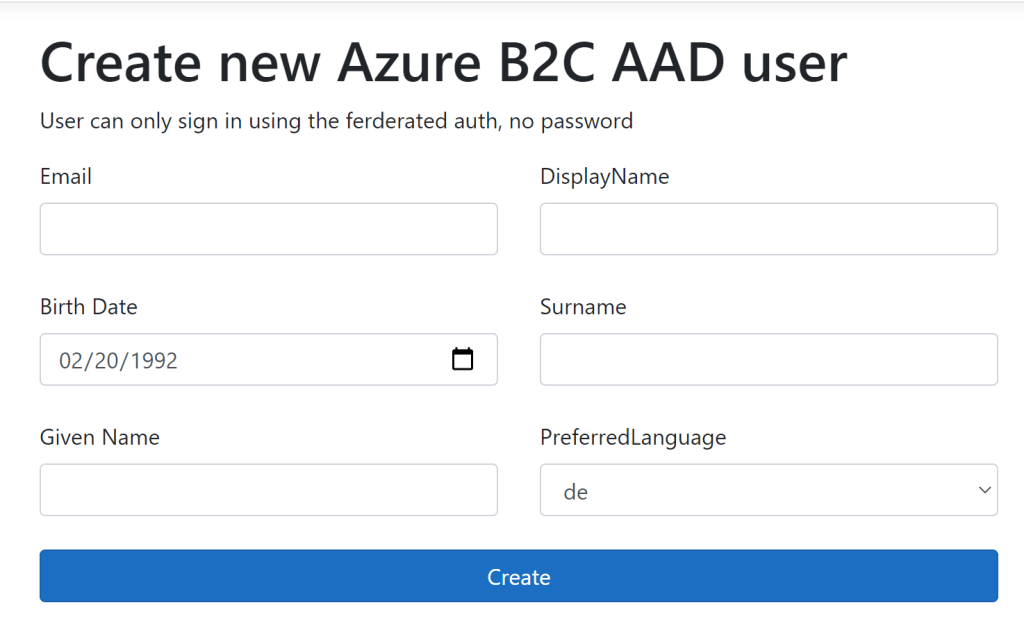Select the month '02' in Birth Date
The height and width of the screenshot is (639, 1024).
(x=71, y=361)
